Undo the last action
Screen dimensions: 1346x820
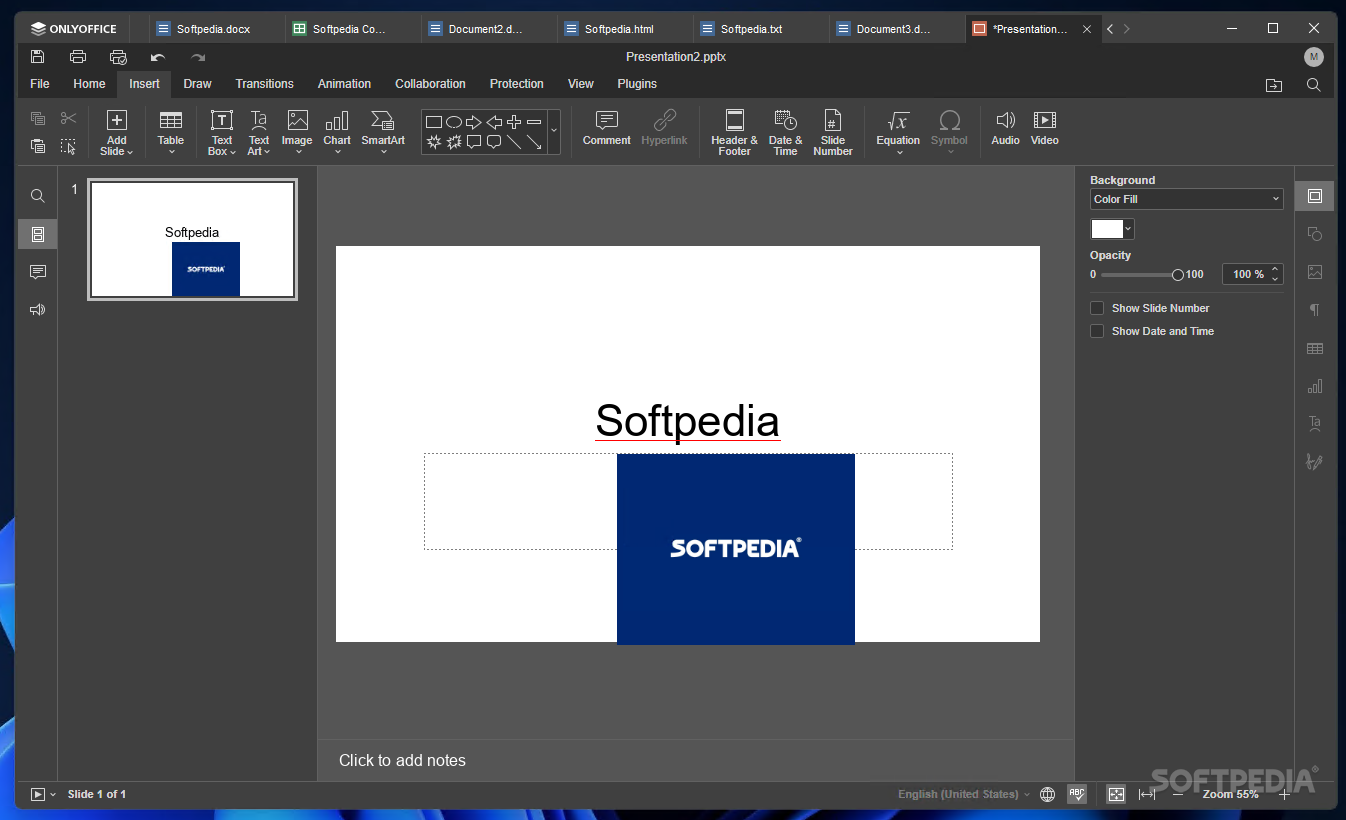click(158, 57)
